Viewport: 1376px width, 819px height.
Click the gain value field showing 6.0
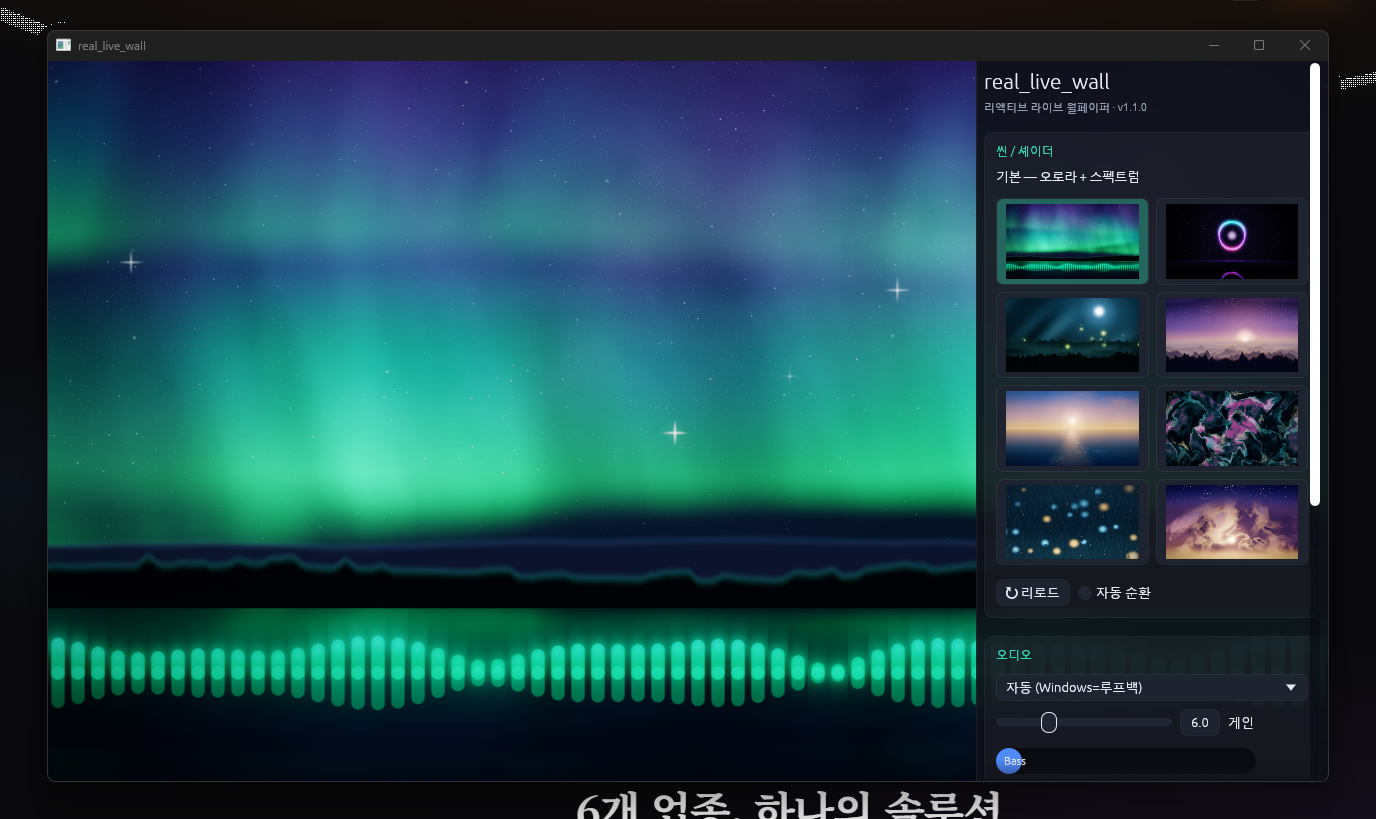(x=1200, y=722)
